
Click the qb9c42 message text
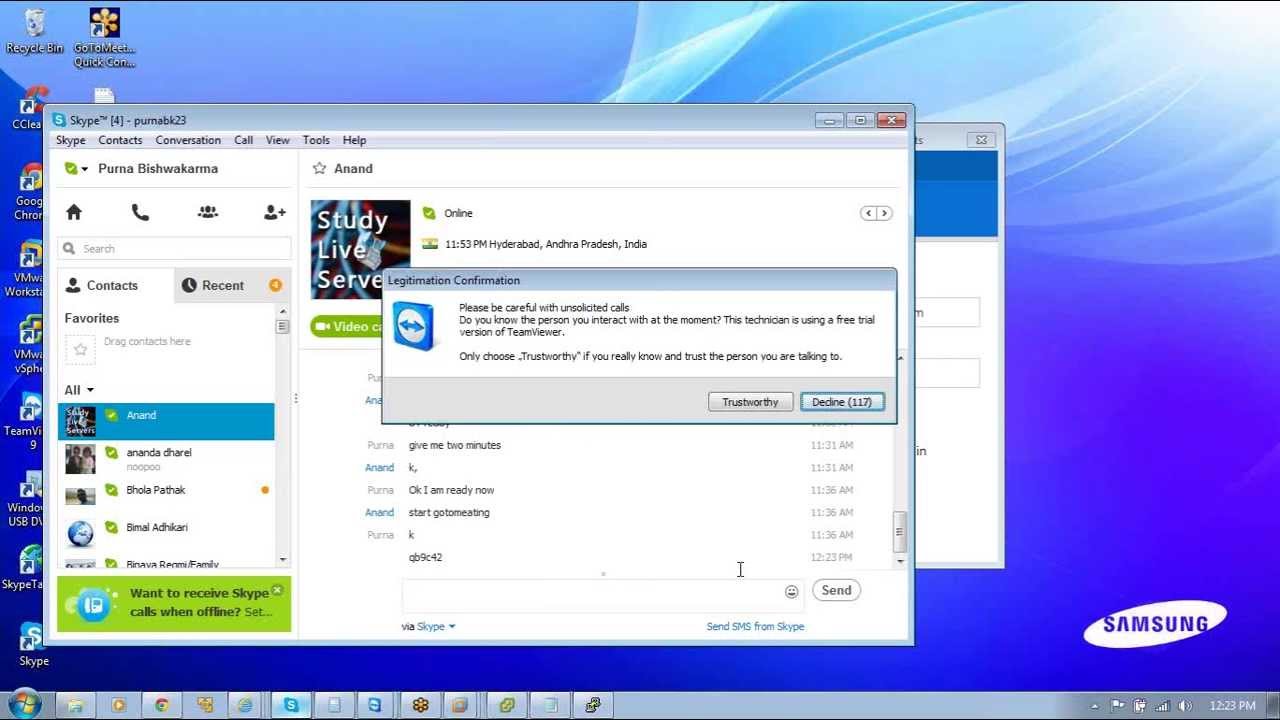tap(425, 557)
